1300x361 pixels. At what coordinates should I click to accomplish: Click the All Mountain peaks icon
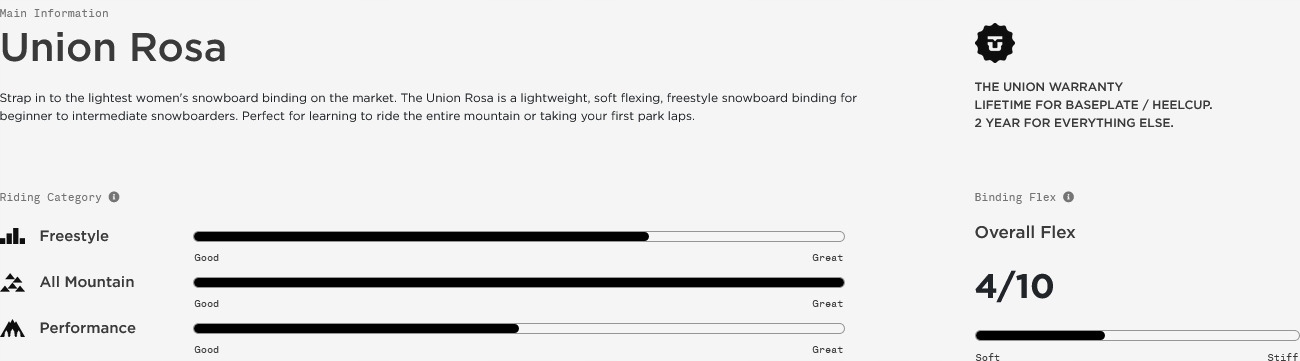(x=12, y=282)
